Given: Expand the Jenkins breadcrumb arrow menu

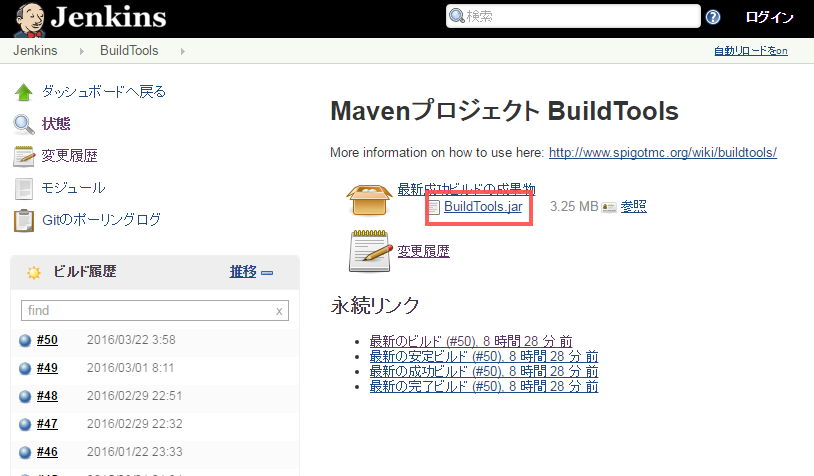Looking at the screenshot, I should (x=82, y=51).
